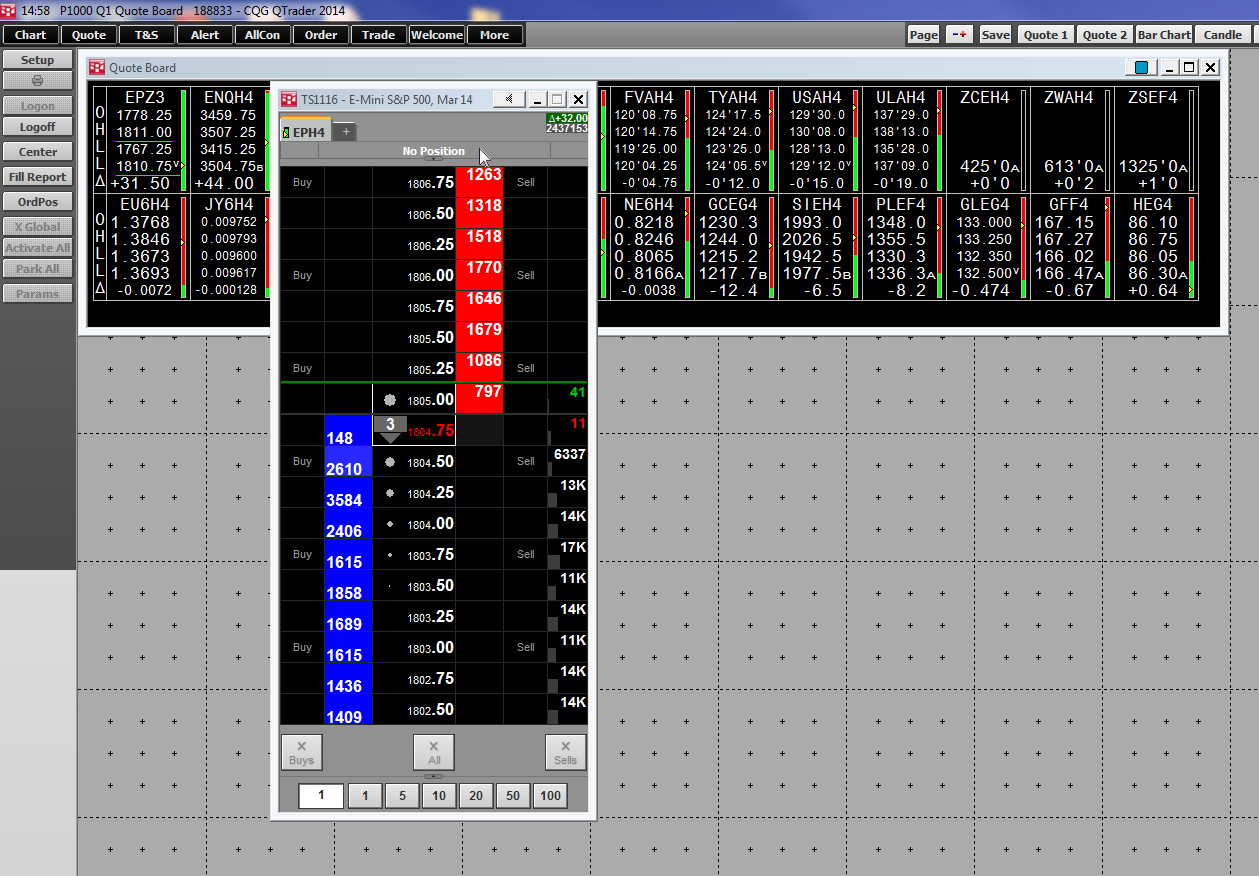Click the bid size 3584 cell
The image size is (1259, 876).
(x=348, y=493)
